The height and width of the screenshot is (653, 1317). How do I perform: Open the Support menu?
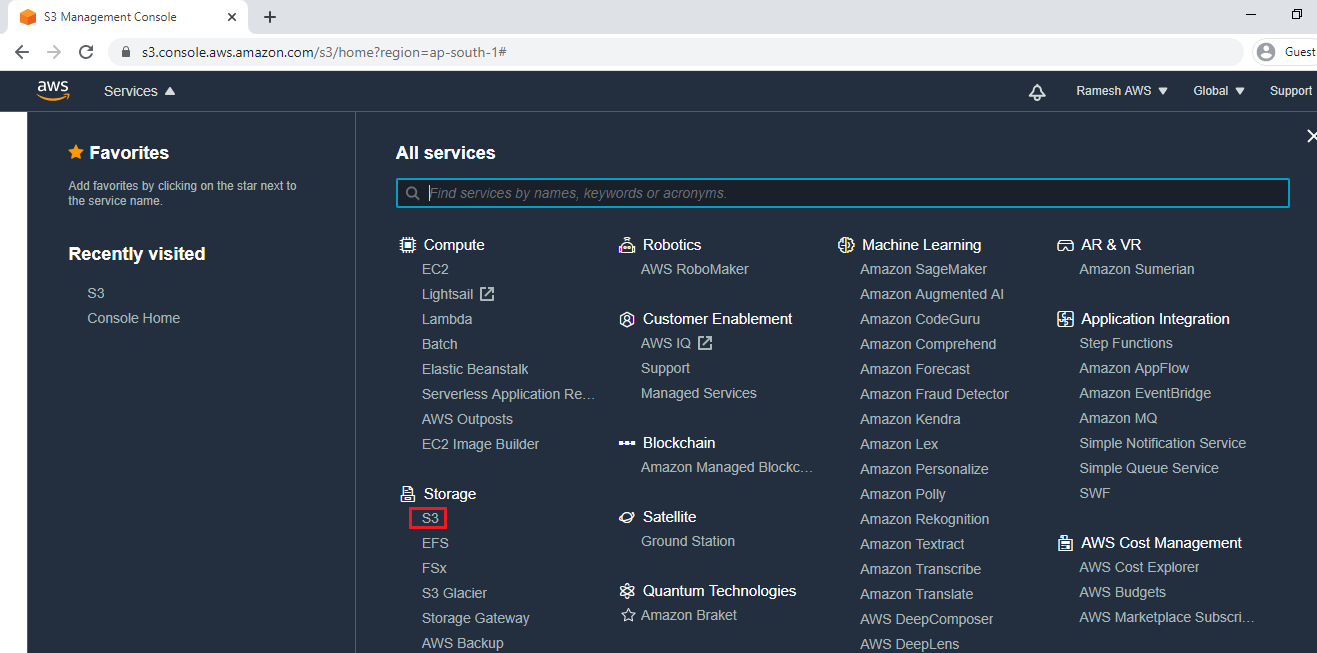click(1291, 91)
